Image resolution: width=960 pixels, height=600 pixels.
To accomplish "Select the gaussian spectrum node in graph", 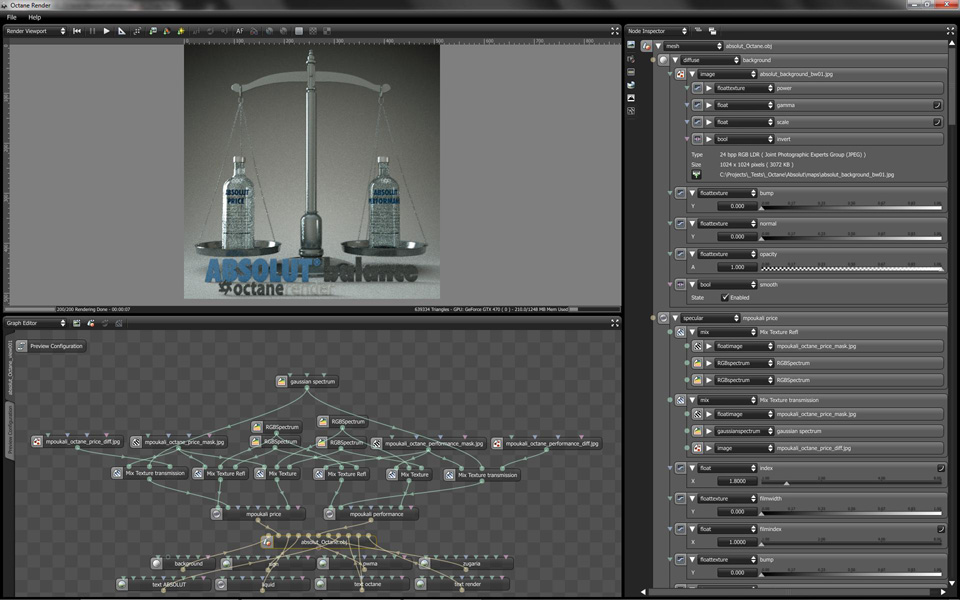I will (306, 381).
